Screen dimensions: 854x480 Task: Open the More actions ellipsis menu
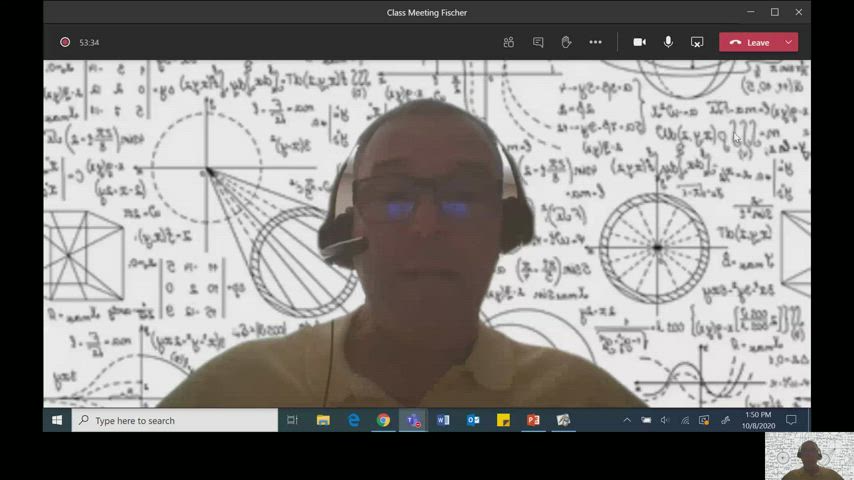coord(596,42)
